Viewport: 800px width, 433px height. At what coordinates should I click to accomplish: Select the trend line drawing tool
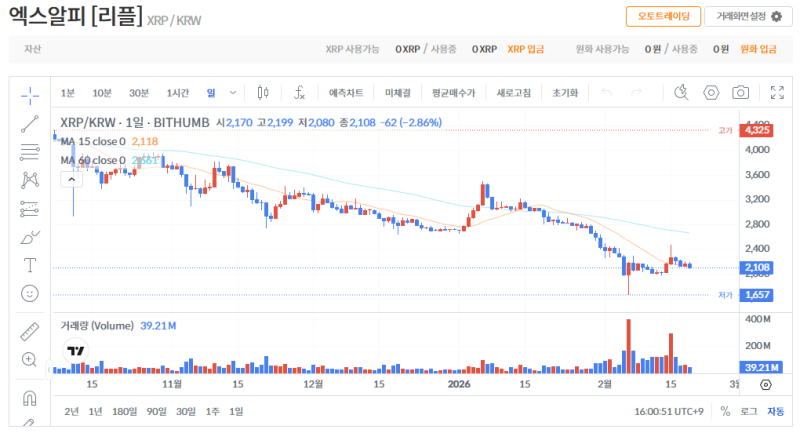coord(30,124)
